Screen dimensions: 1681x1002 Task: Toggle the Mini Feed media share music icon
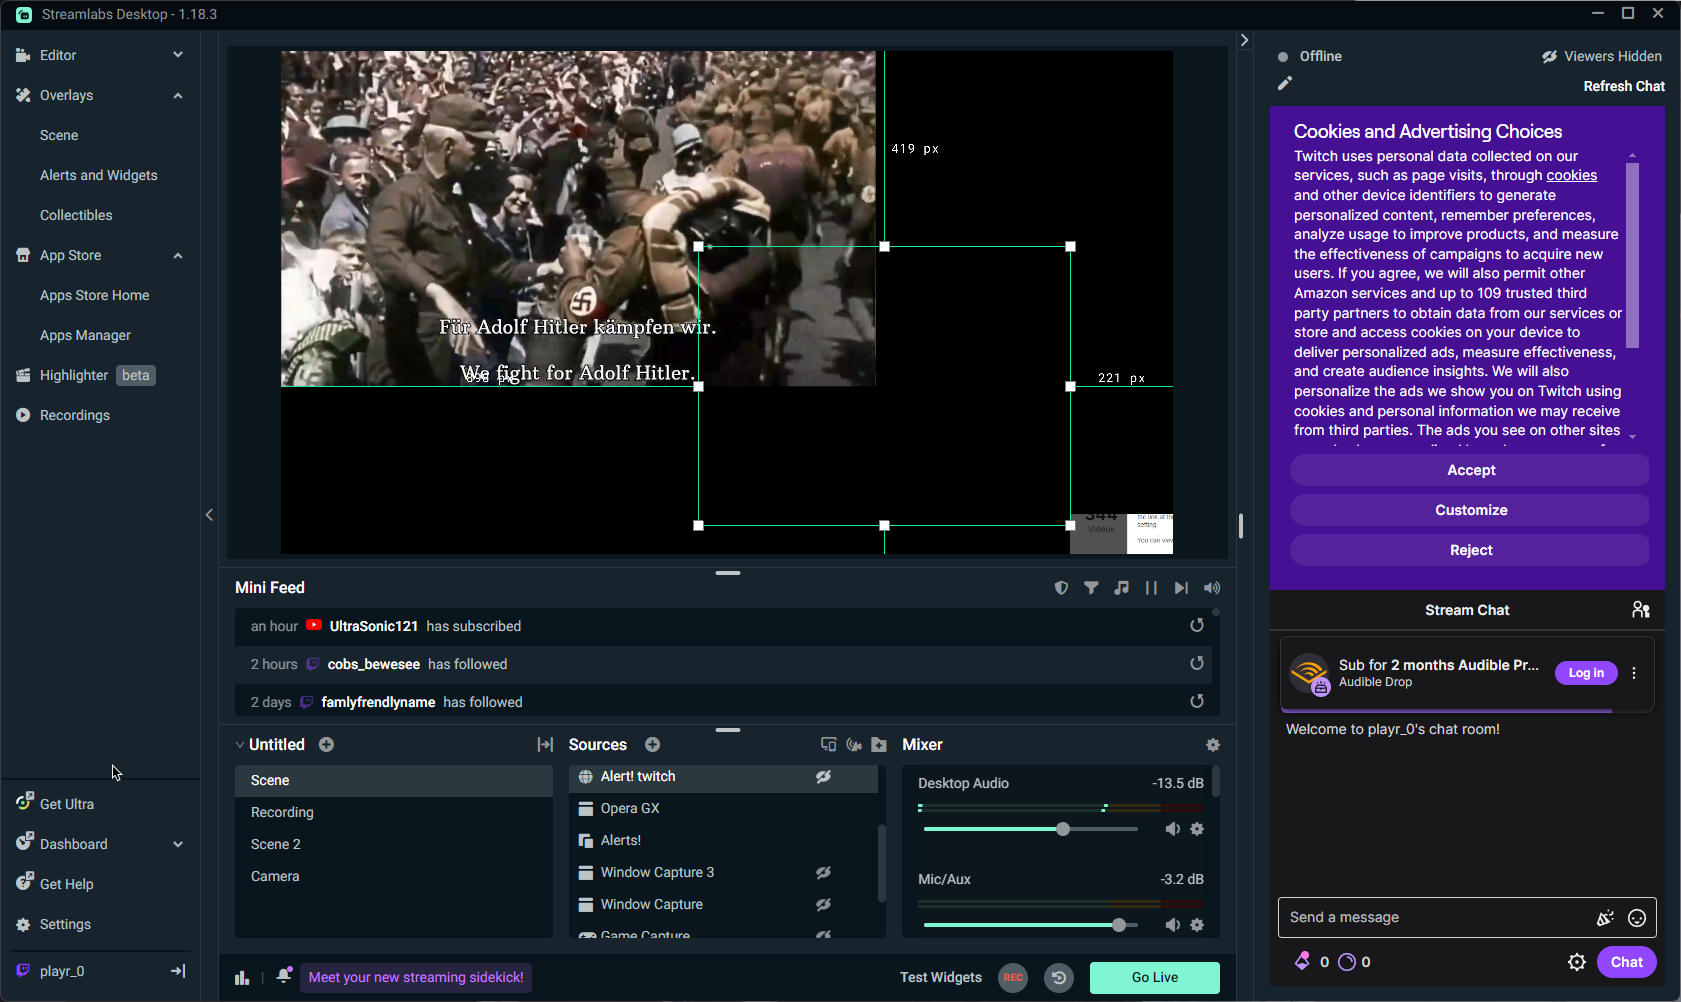[x=1122, y=588]
